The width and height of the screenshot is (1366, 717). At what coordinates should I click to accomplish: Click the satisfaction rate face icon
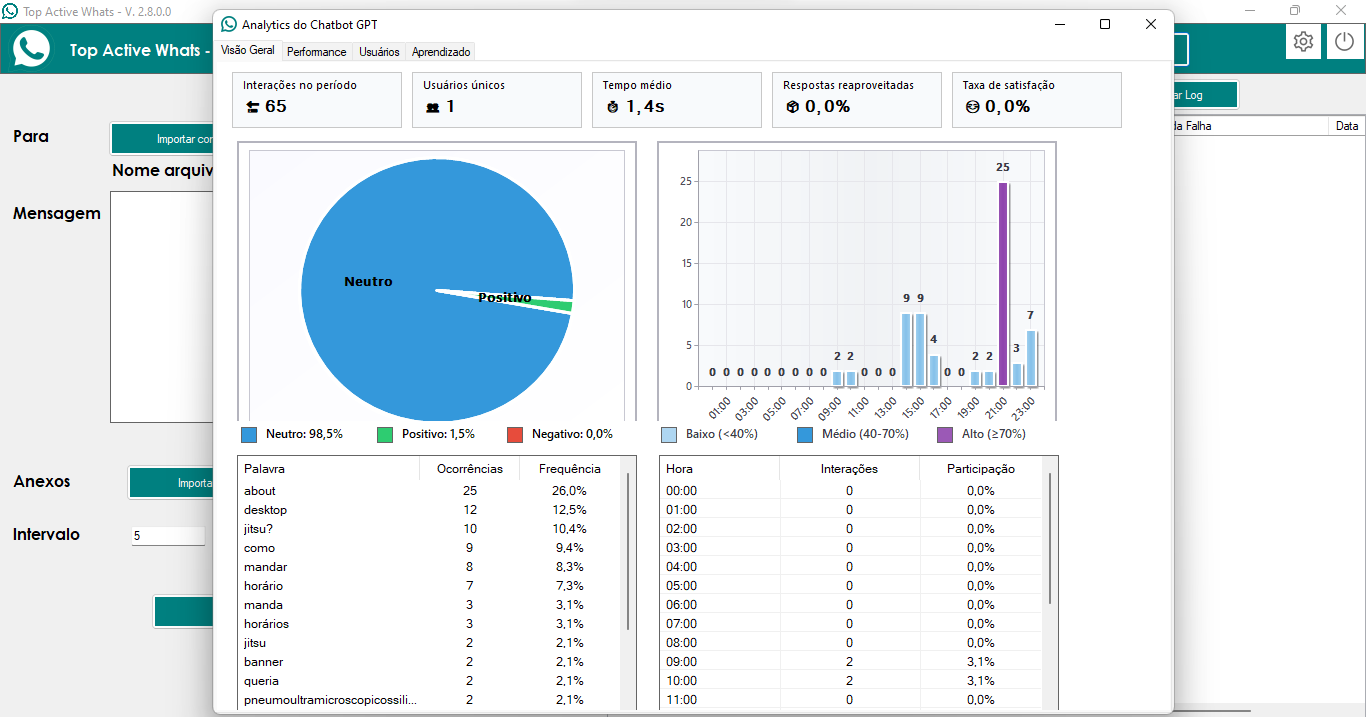coord(972,107)
